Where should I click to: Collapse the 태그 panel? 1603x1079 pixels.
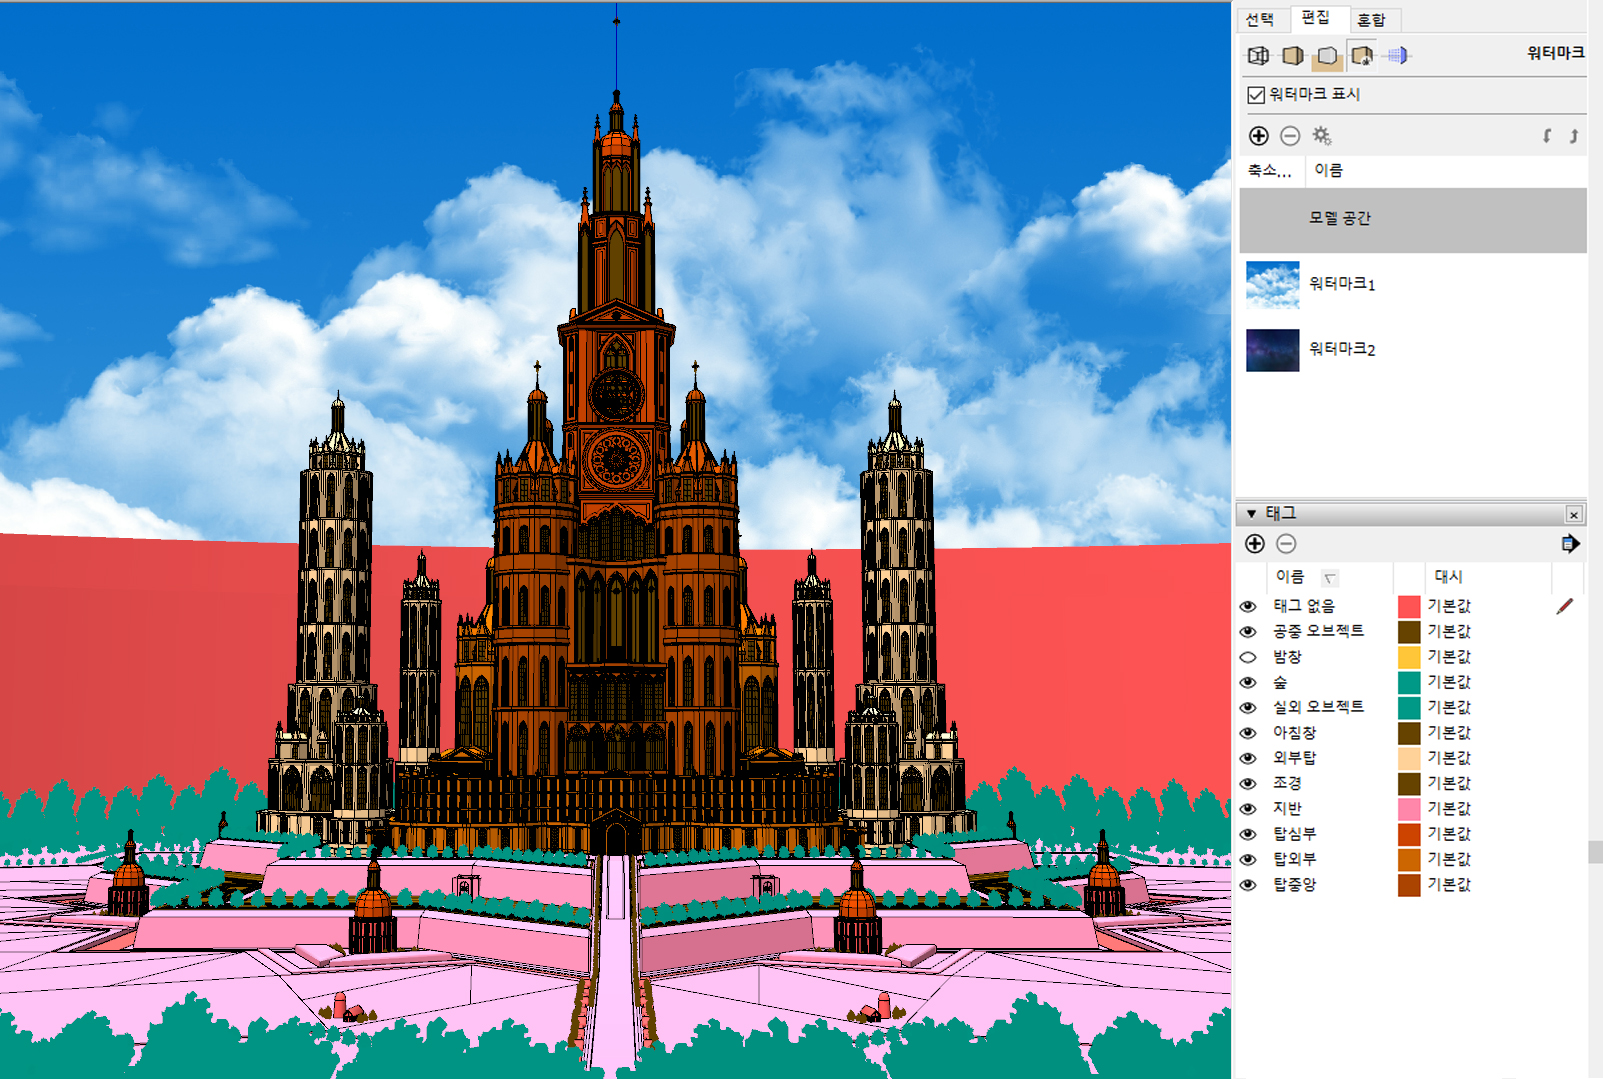pyautogui.click(x=1251, y=514)
